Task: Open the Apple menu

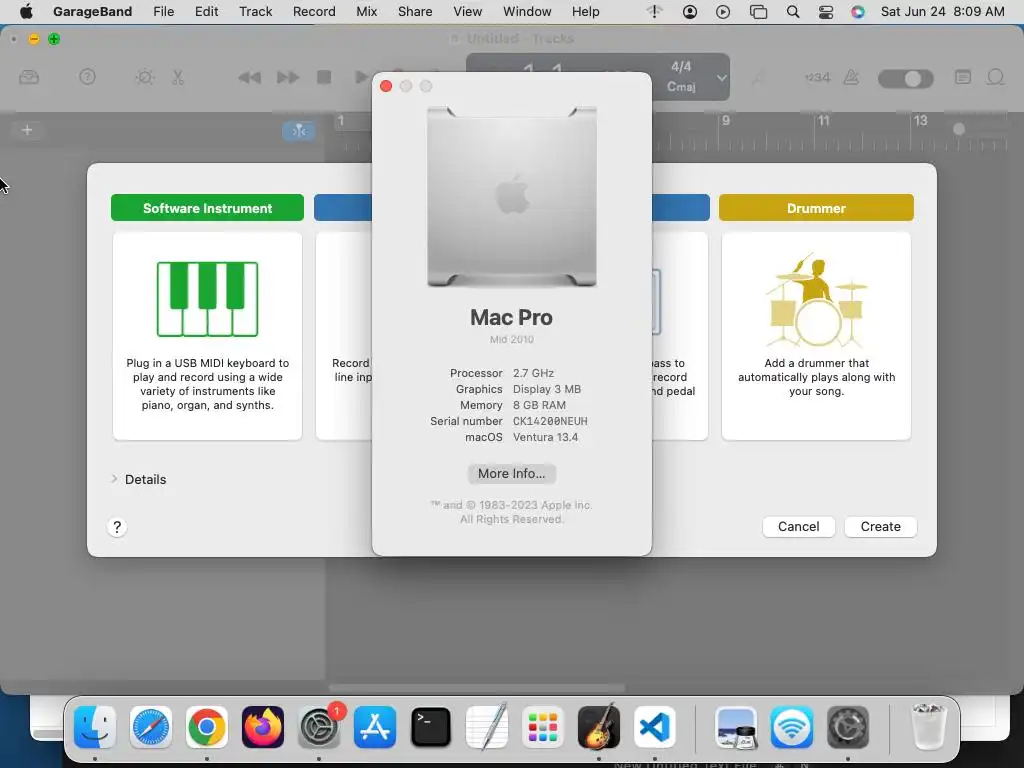Action: click(x=26, y=11)
